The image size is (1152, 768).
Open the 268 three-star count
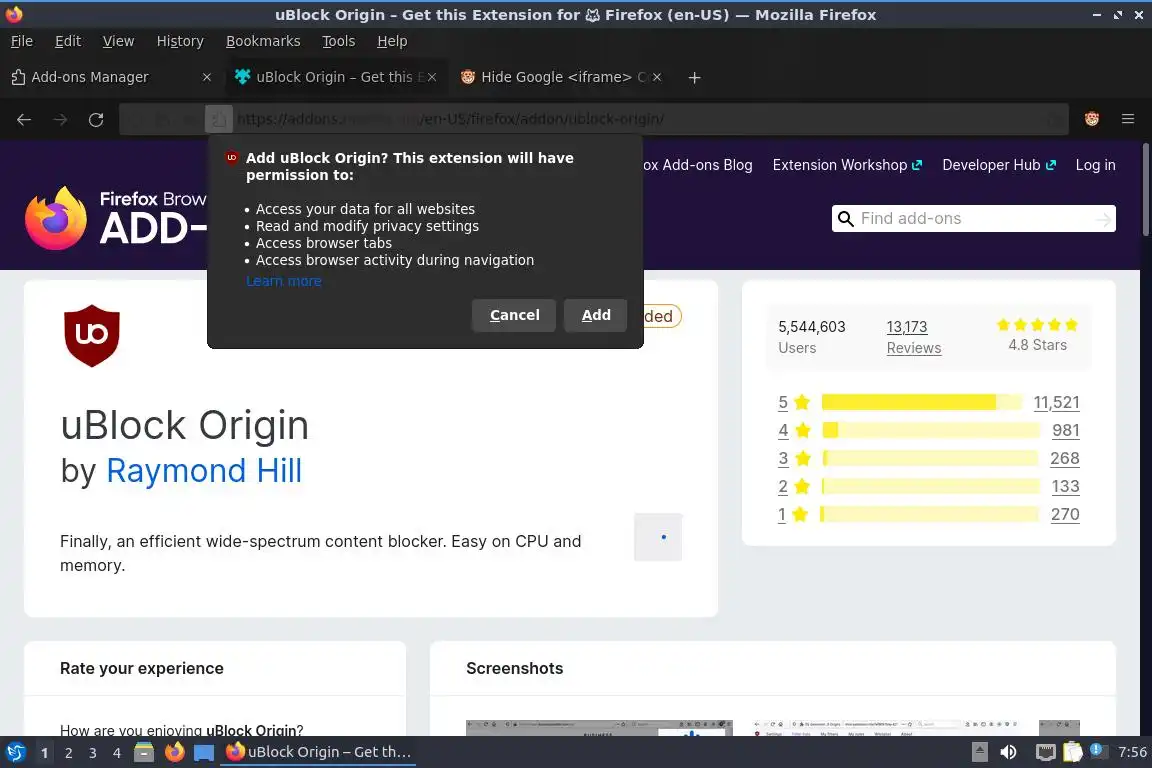point(1065,459)
